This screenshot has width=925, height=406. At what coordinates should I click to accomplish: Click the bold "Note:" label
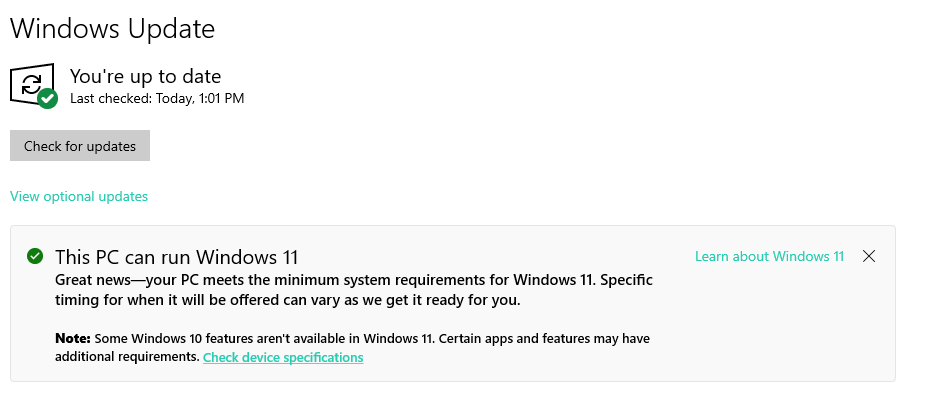click(73, 338)
